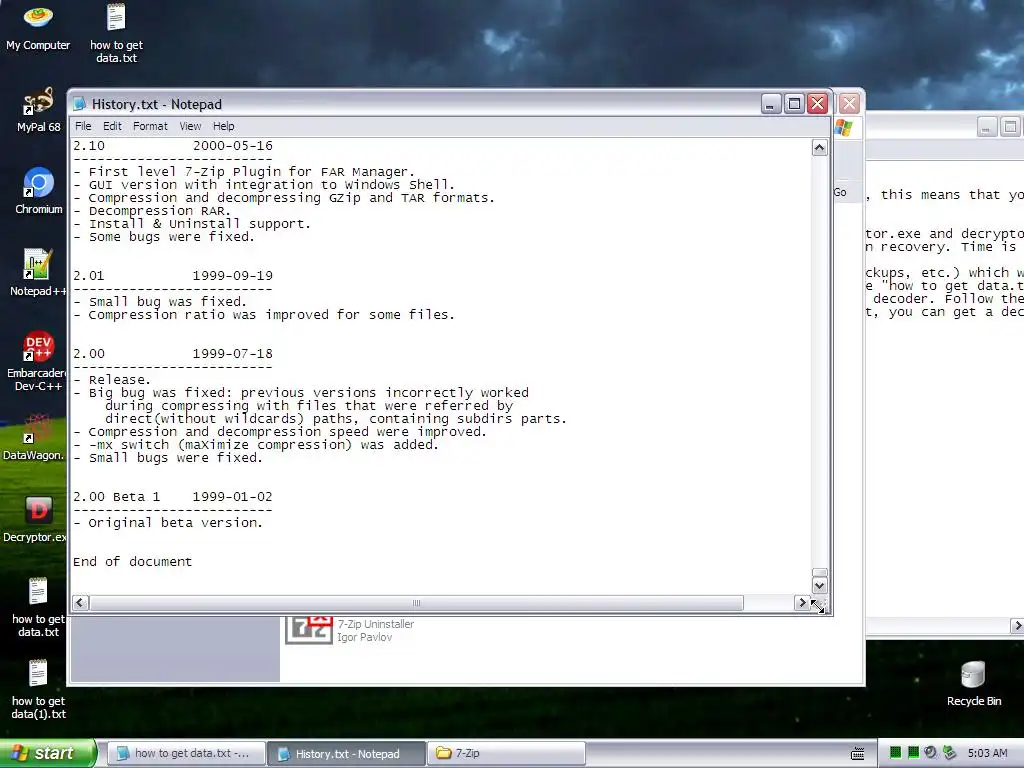Open the Edit menu in Notepad
The image size is (1024, 768).
pyautogui.click(x=112, y=126)
